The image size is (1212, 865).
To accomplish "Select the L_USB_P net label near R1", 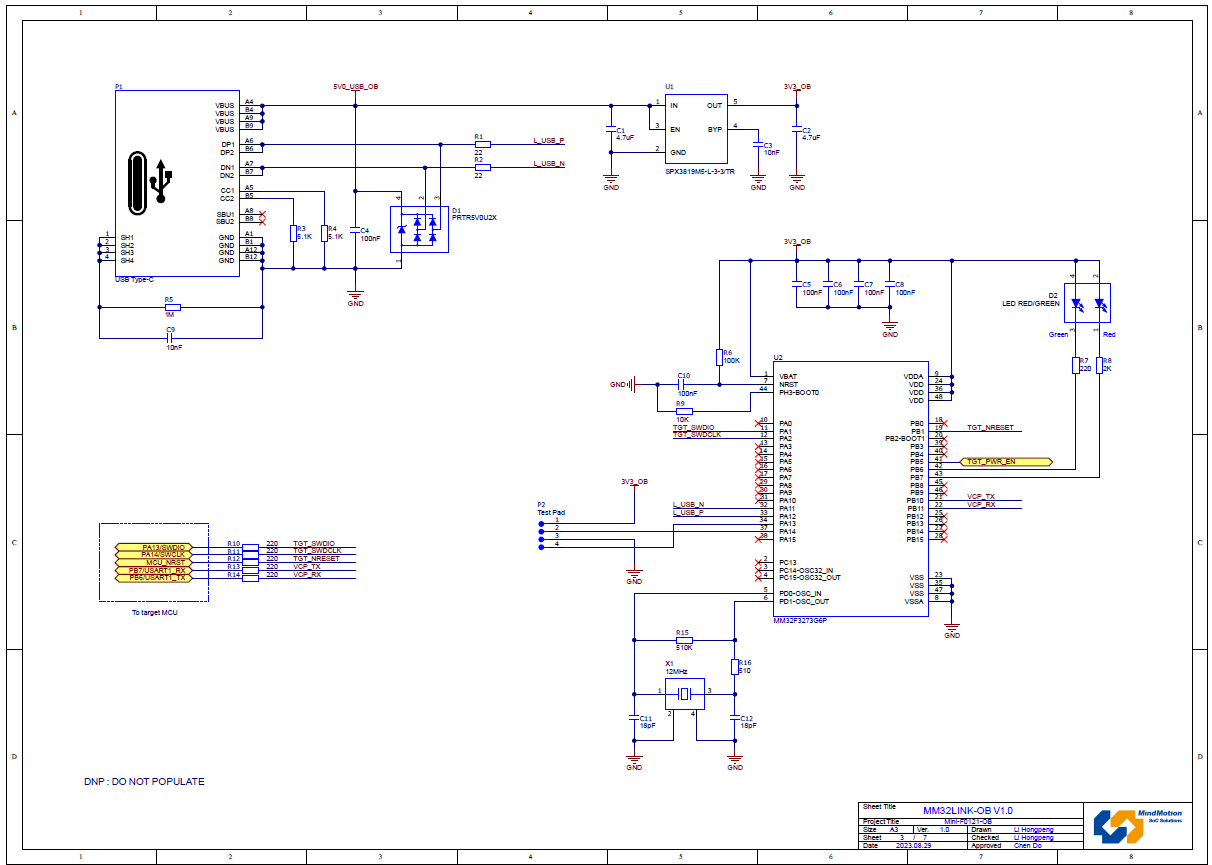I will click(x=549, y=140).
